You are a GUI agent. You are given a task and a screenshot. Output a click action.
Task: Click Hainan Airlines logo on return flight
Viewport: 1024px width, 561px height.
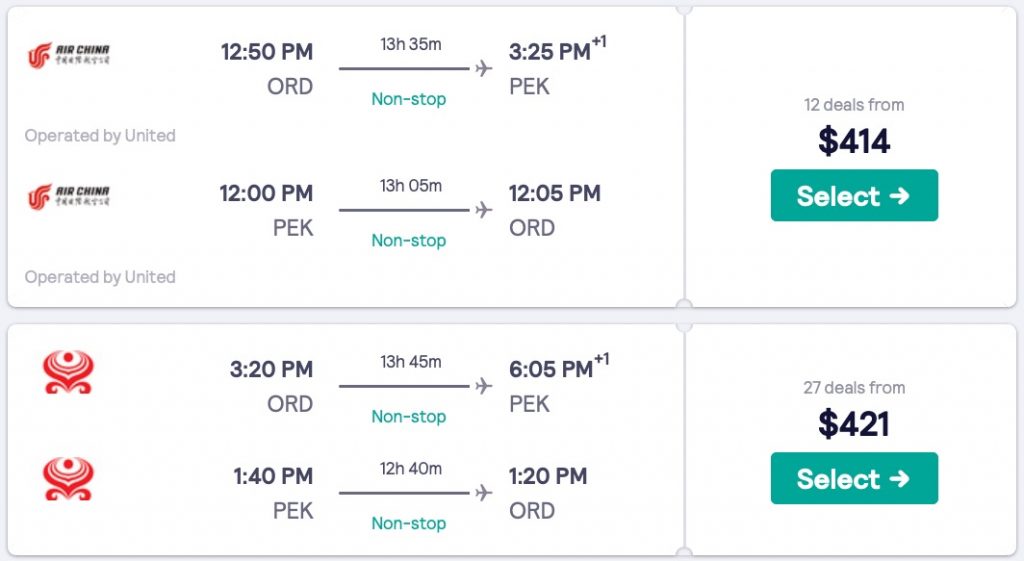[68, 479]
